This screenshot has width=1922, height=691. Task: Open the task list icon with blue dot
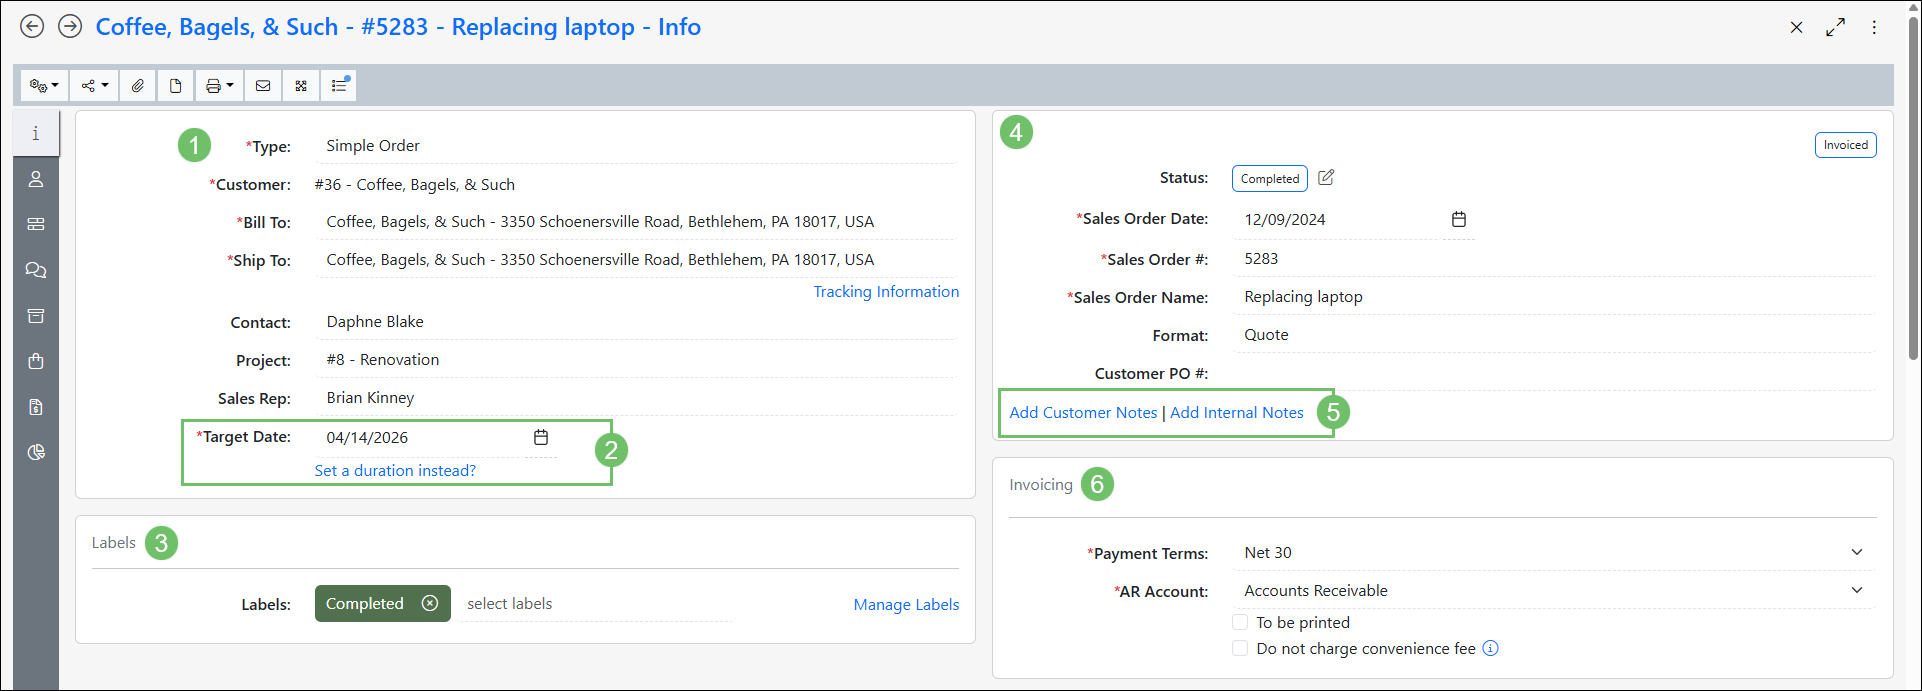pyautogui.click(x=339, y=86)
